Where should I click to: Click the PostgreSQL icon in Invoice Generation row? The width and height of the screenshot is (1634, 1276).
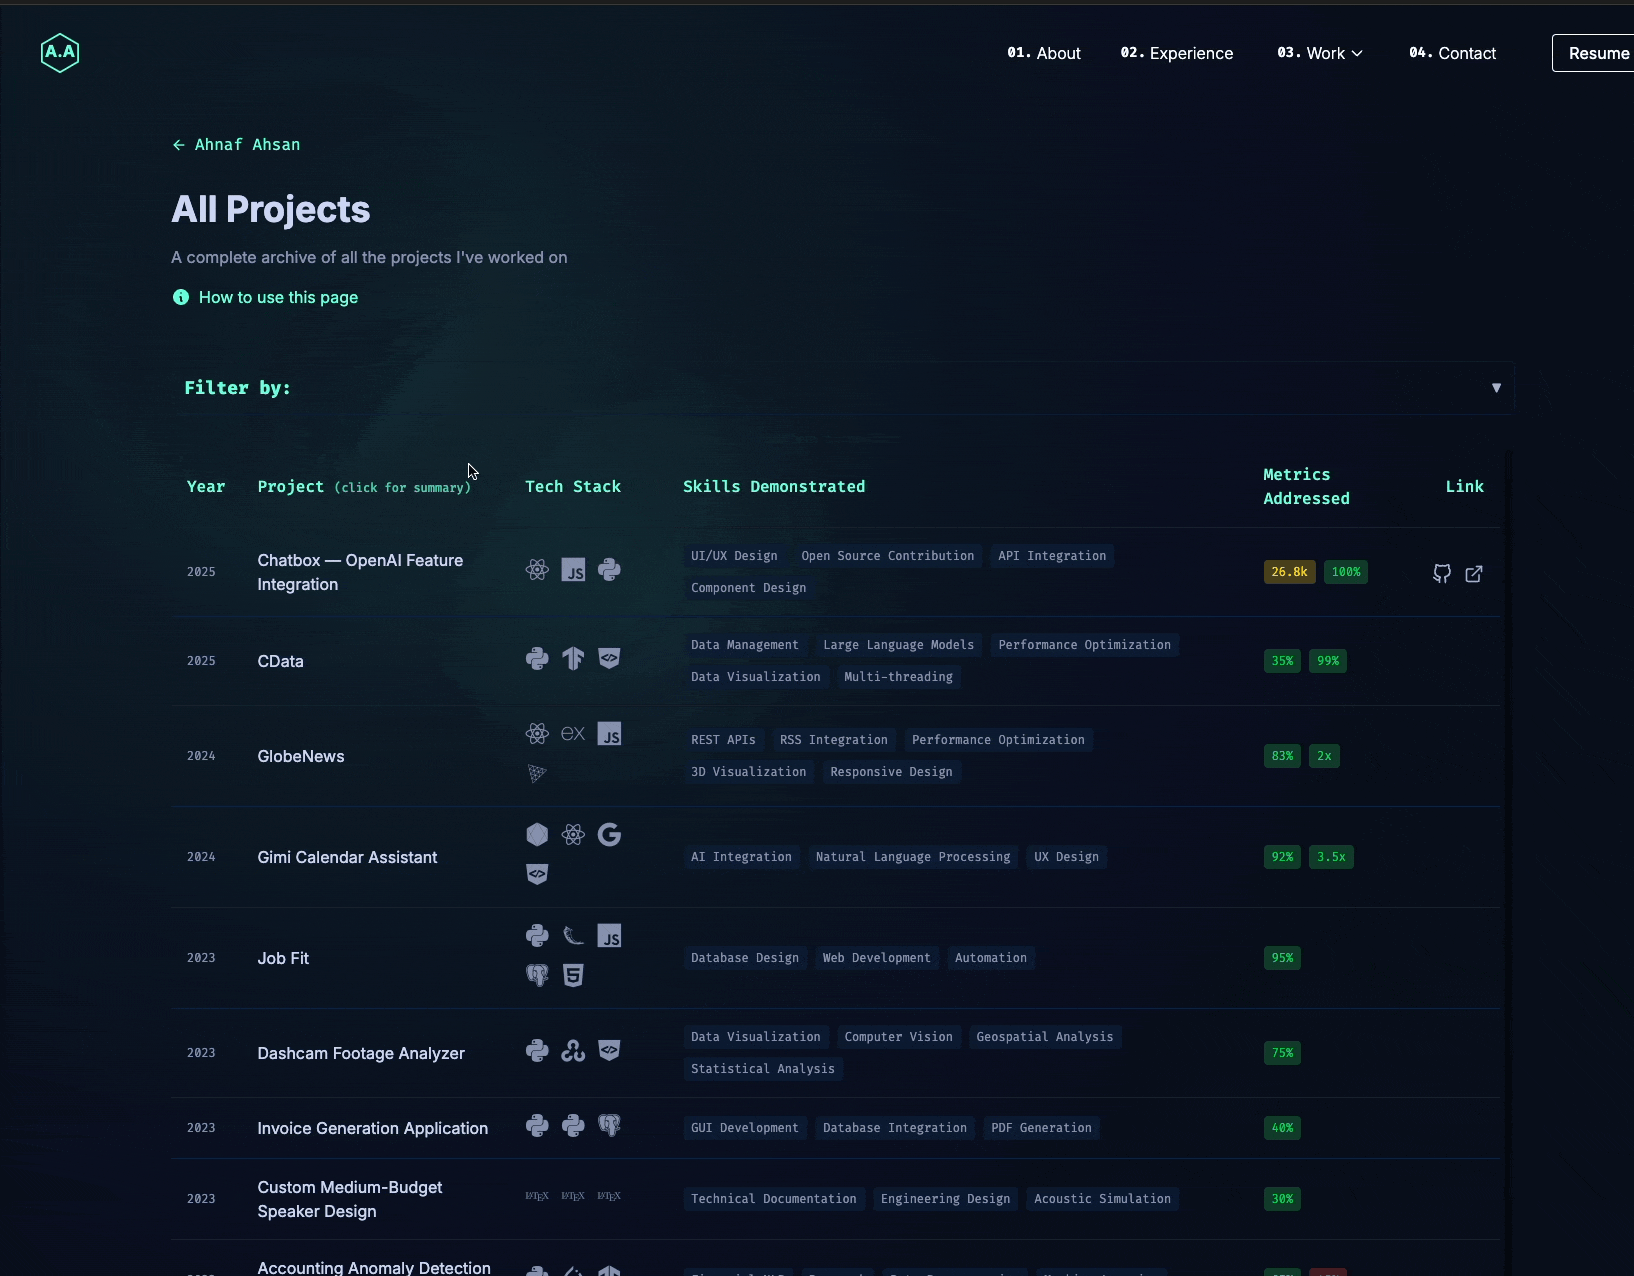[x=609, y=1126]
